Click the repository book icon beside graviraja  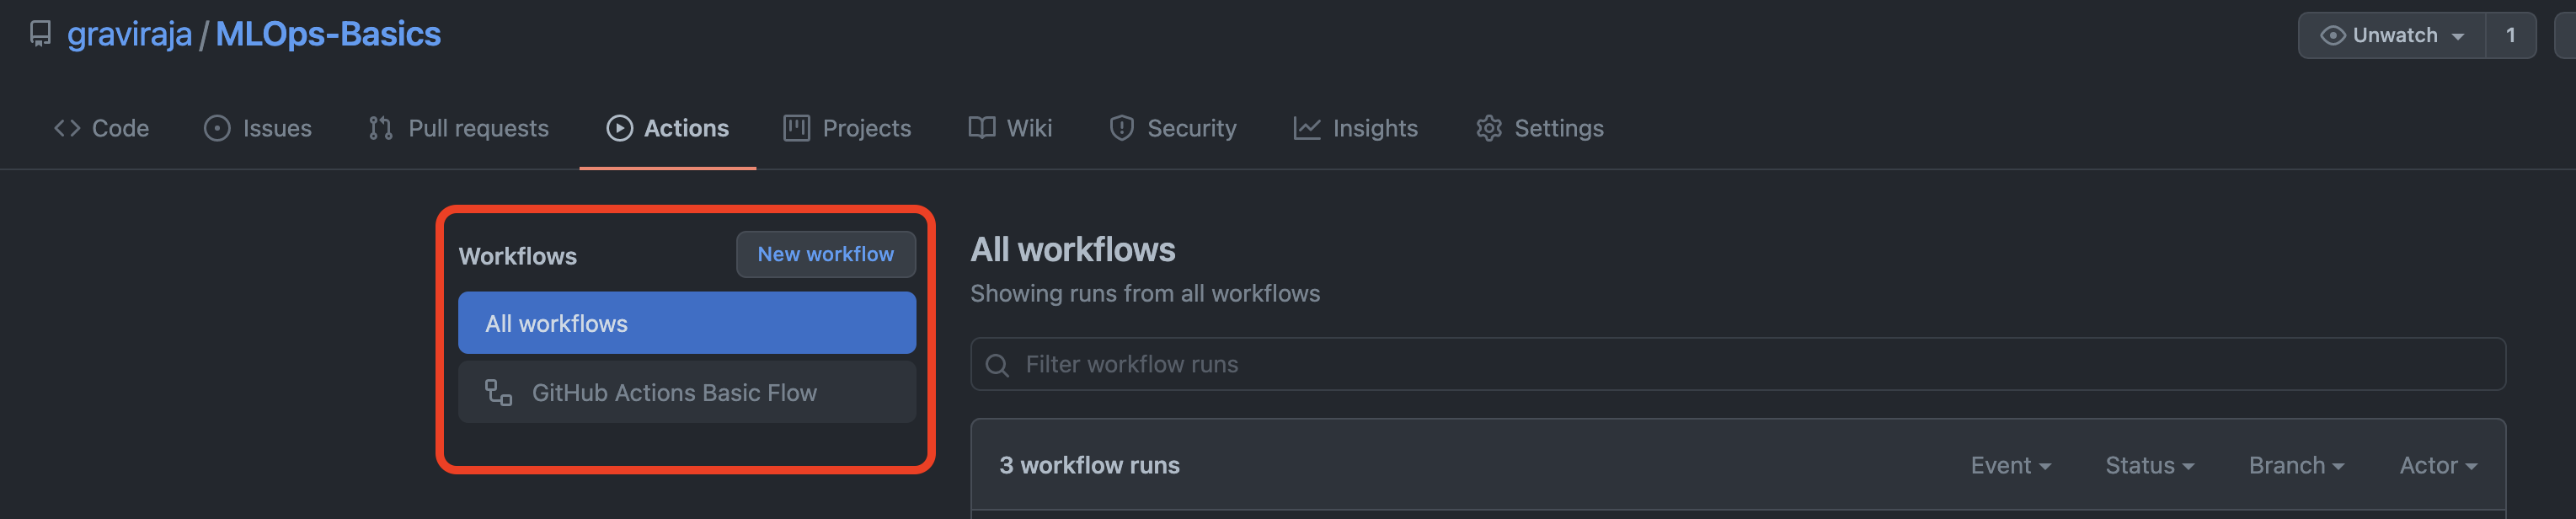tap(40, 34)
